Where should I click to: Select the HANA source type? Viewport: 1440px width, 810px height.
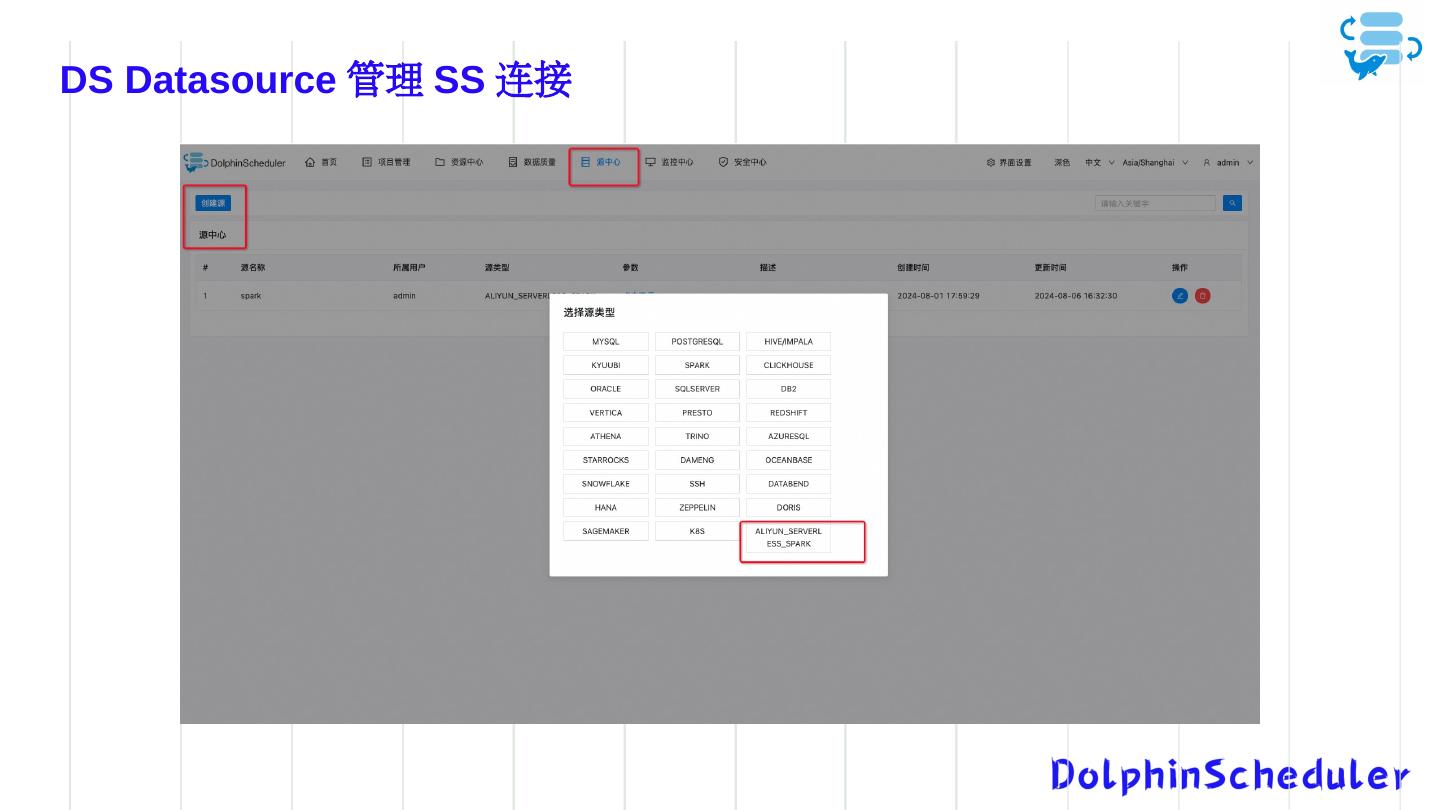606,508
